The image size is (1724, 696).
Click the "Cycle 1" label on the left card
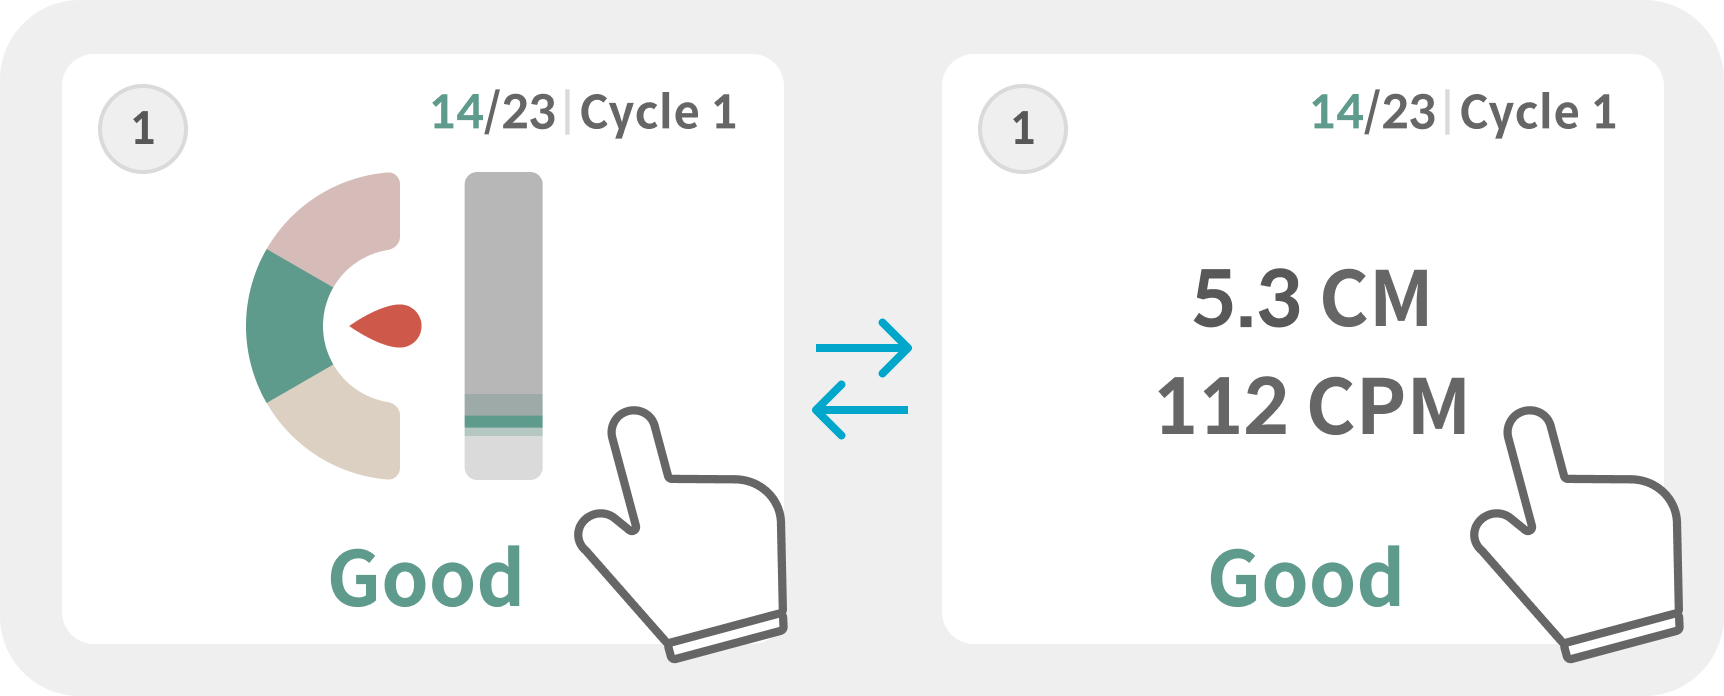[658, 112]
